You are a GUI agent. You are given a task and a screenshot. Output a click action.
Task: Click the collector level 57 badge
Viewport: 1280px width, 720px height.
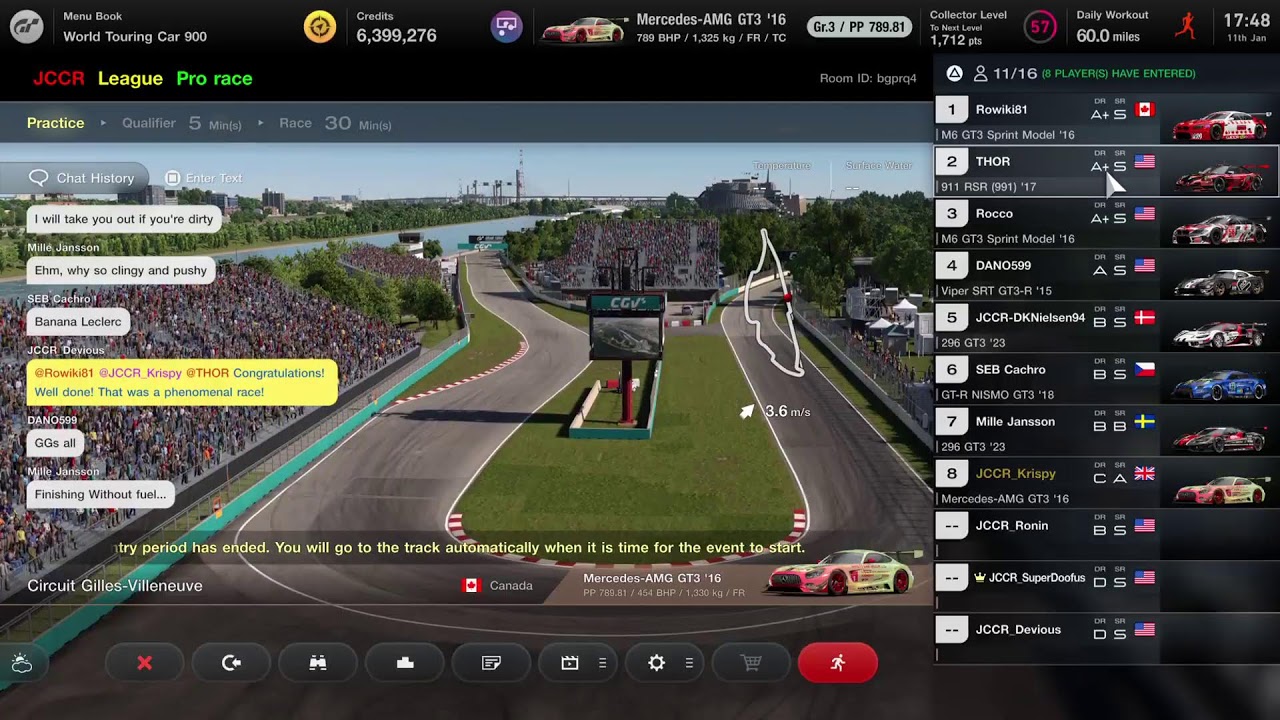pyautogui.click(x=1041, y=27)
